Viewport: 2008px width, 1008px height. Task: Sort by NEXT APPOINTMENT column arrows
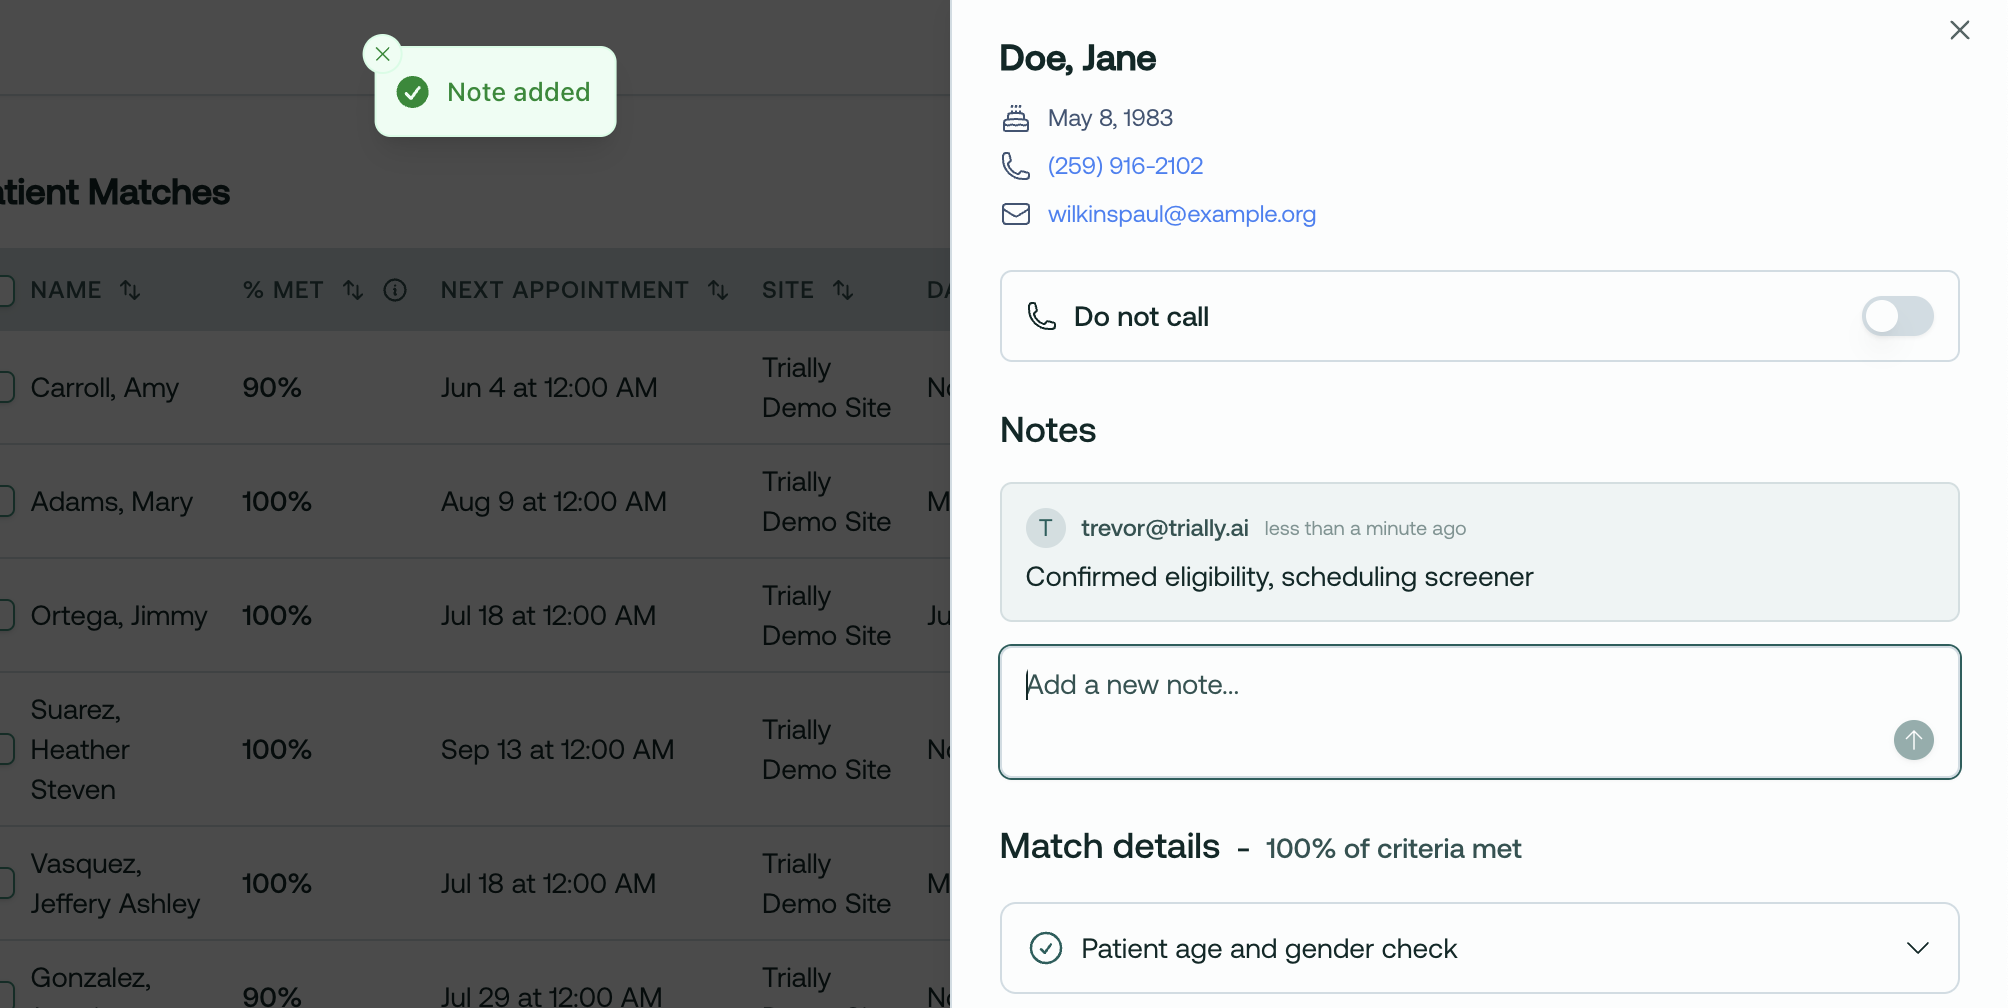point(718,290)
